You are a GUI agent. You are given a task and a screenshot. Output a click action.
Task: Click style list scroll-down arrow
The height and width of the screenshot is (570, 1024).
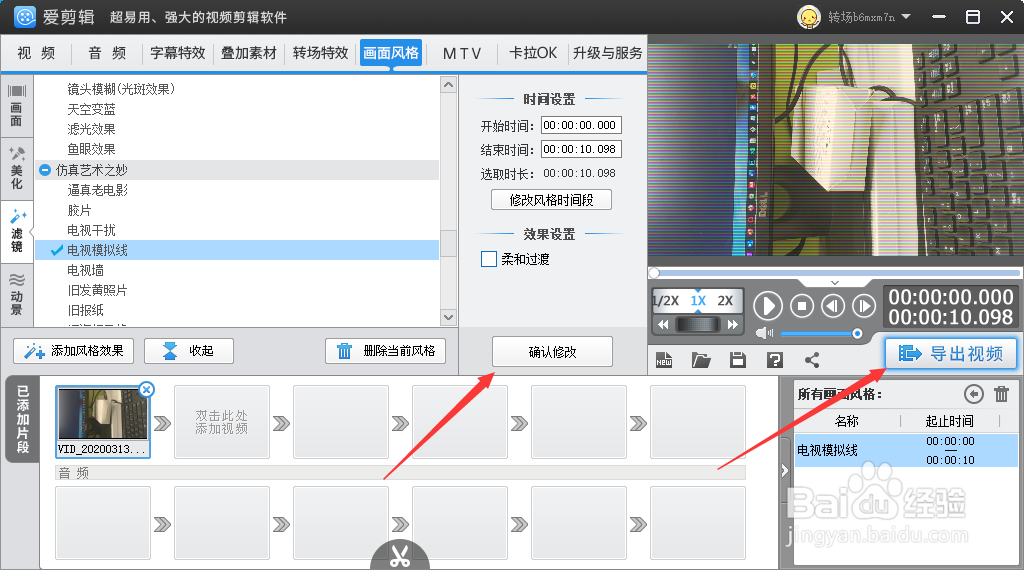coord(448,317)
